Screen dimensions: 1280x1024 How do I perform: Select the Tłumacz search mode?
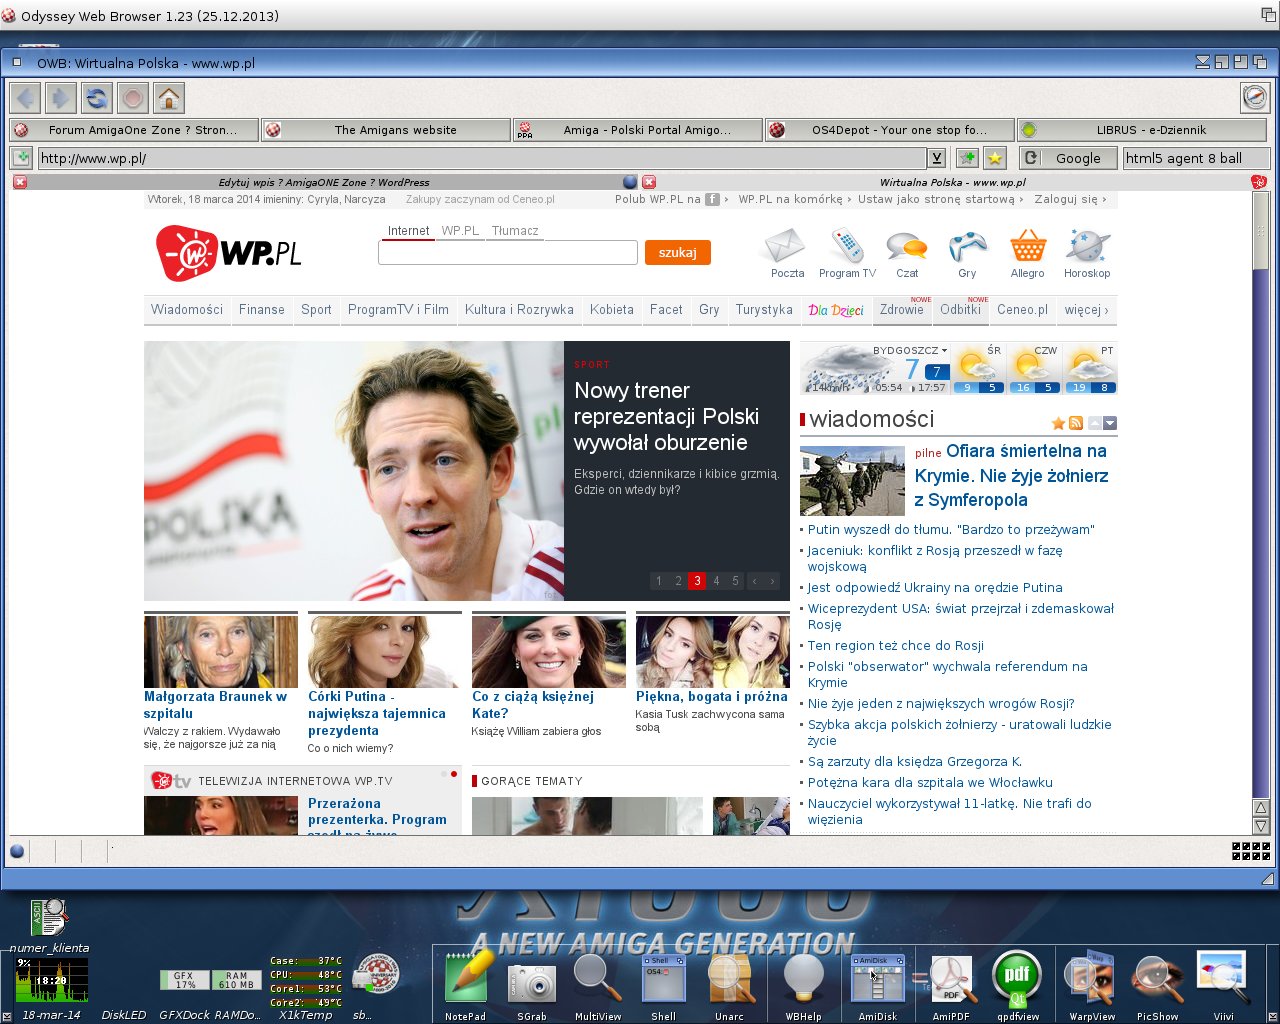coord(515,231)
